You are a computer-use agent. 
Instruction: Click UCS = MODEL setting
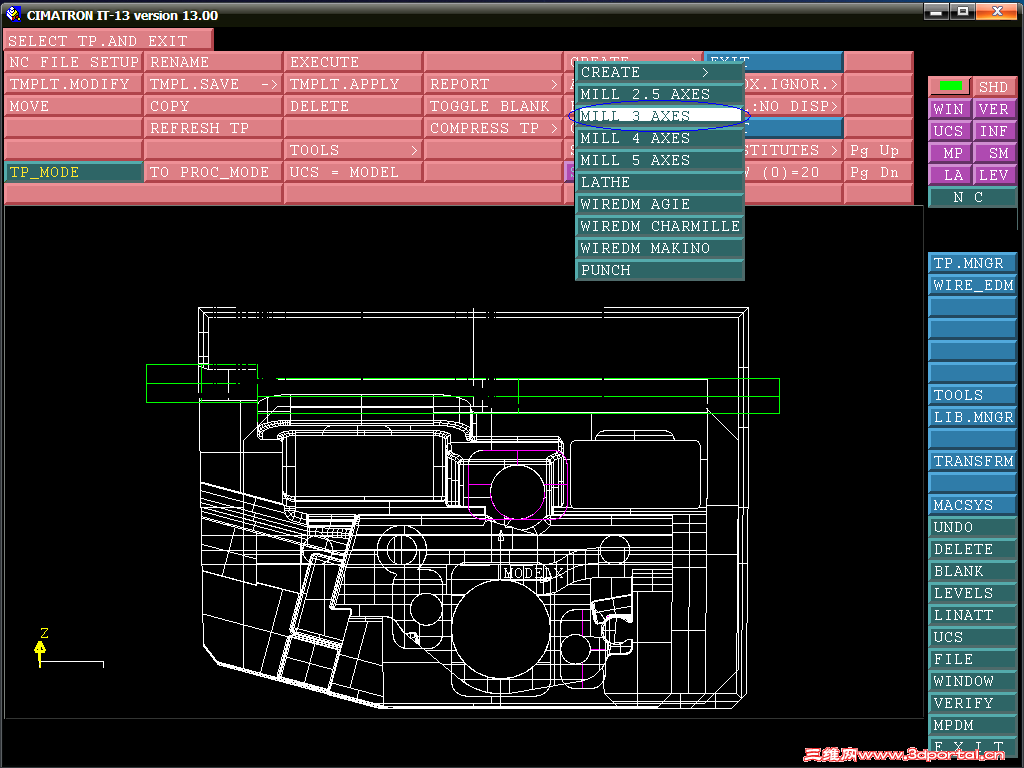[353, 172]
